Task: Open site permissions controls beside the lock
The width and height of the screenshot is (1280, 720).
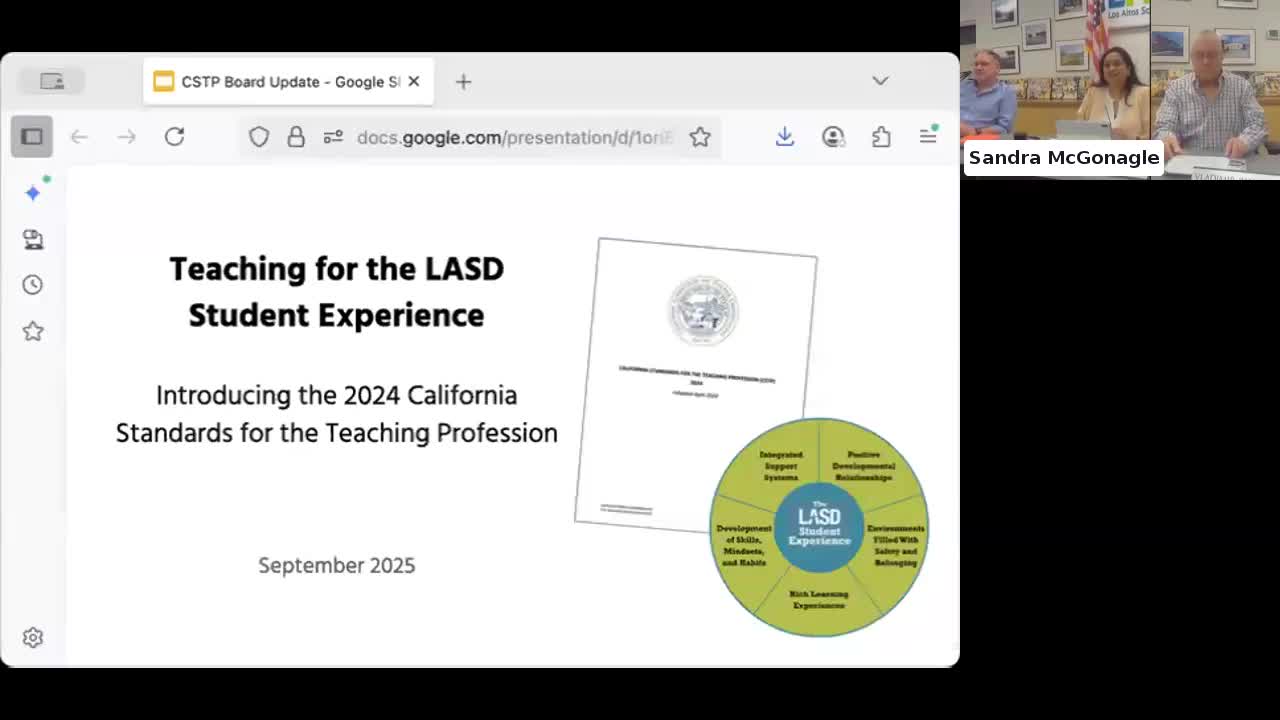Action: click(x=333, y=136)
